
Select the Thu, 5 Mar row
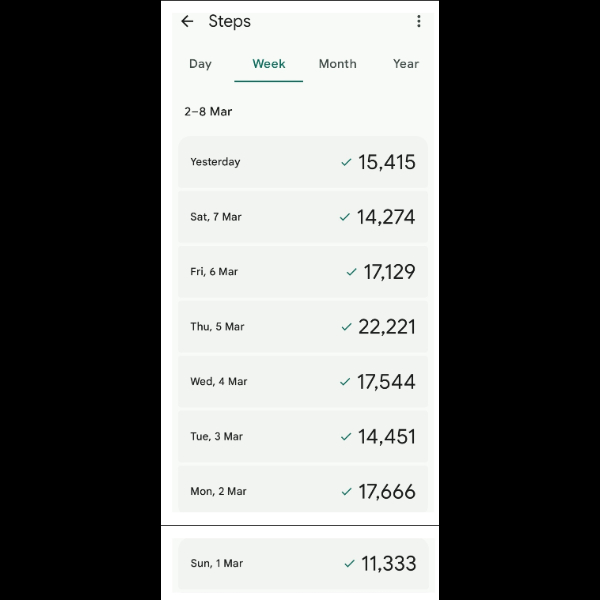(x=302, y=327)
